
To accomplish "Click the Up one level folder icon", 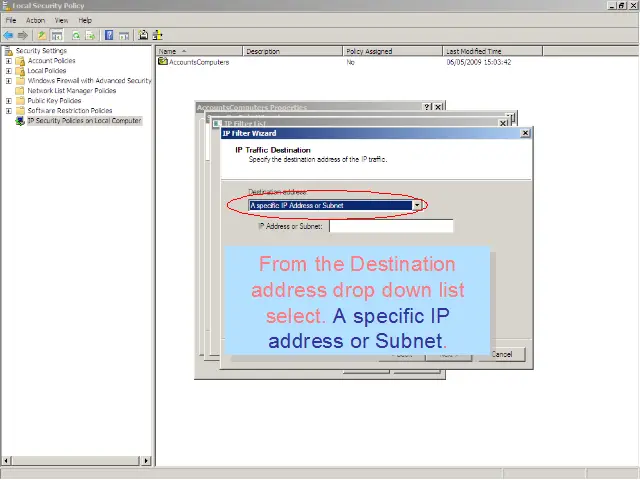I will point(42,35).
